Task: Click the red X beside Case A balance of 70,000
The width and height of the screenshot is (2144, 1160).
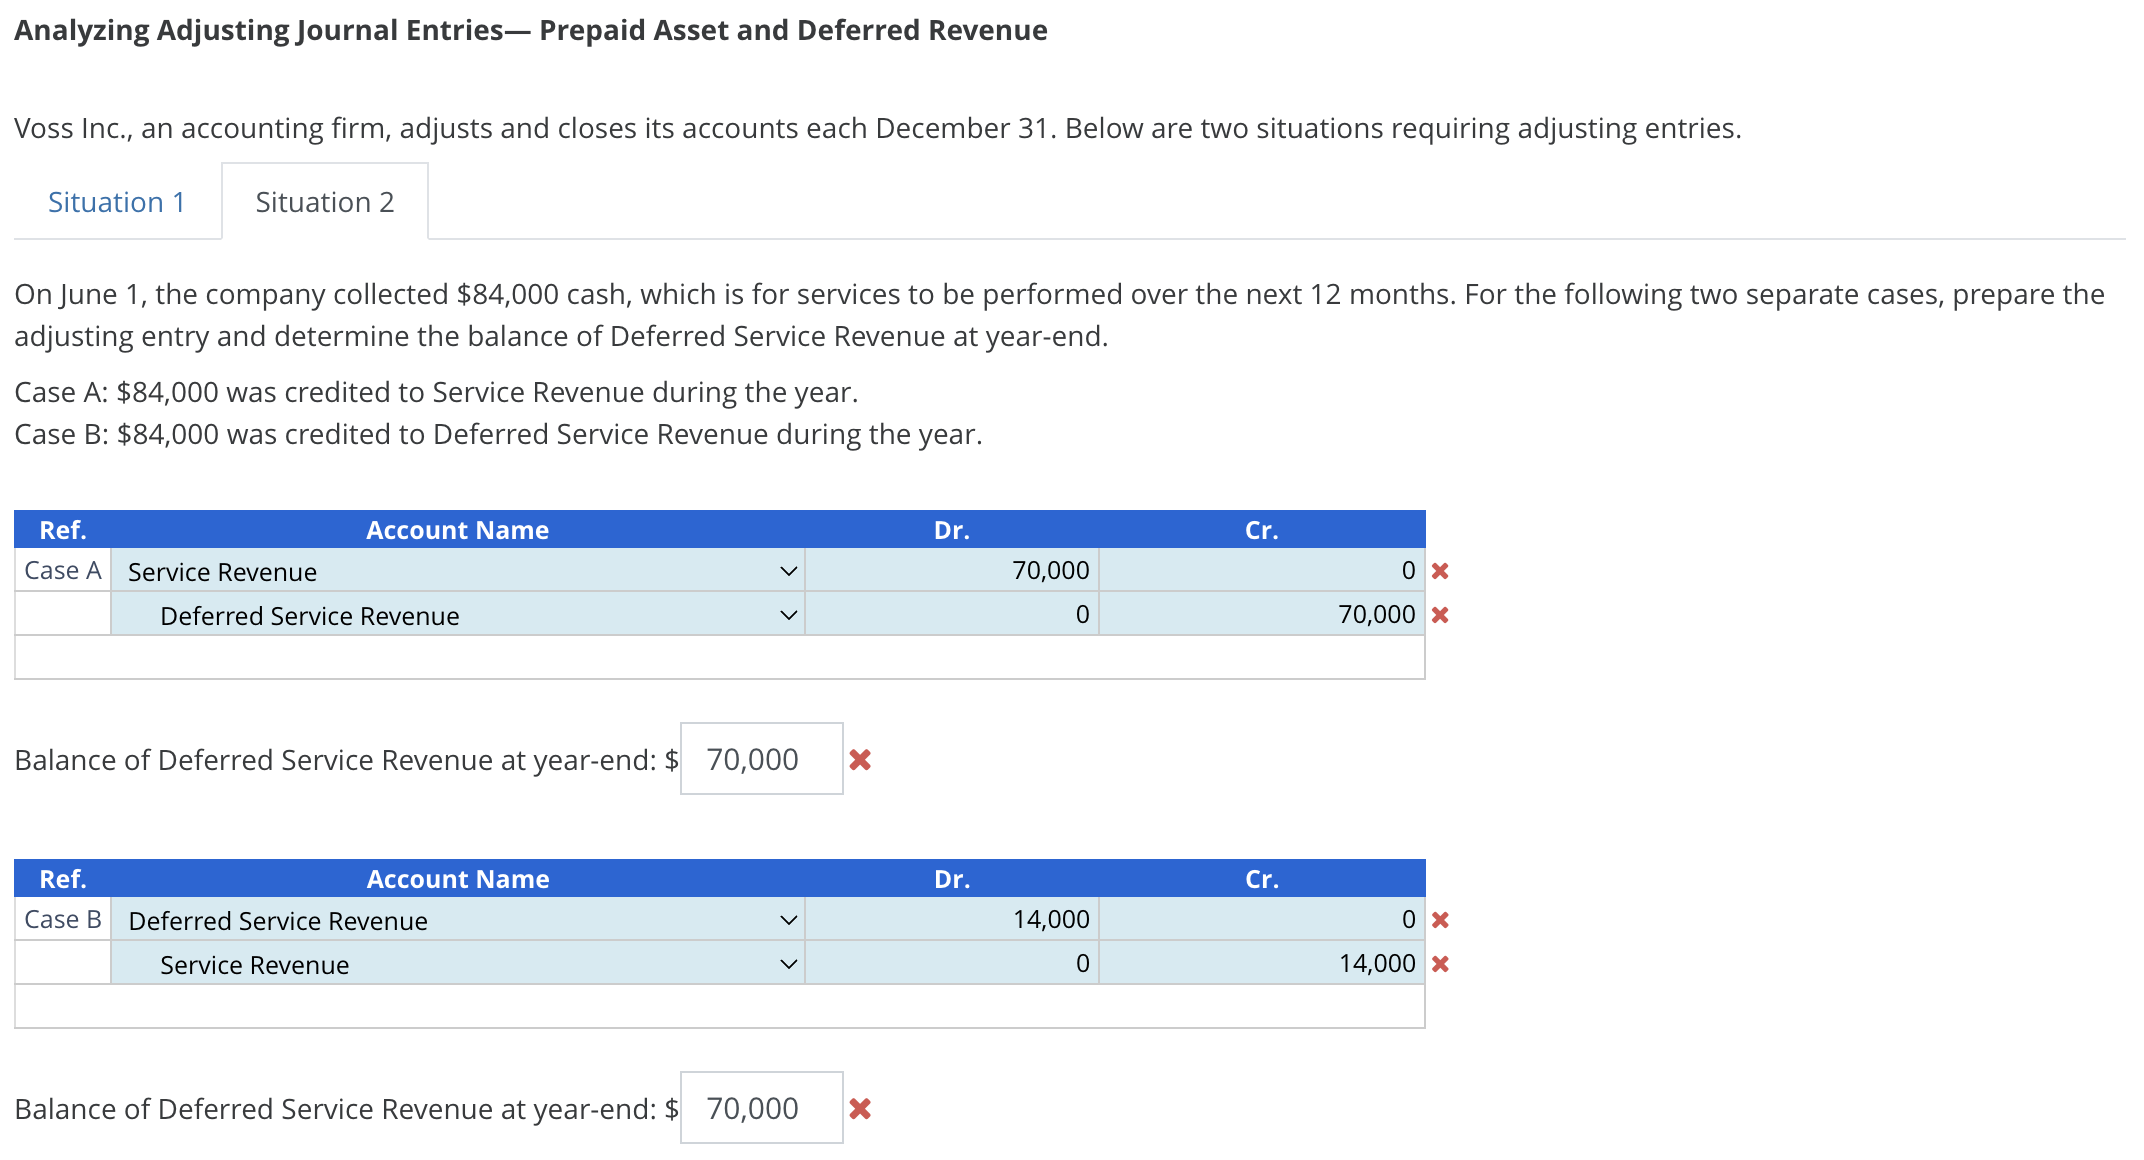Action: 862,760
